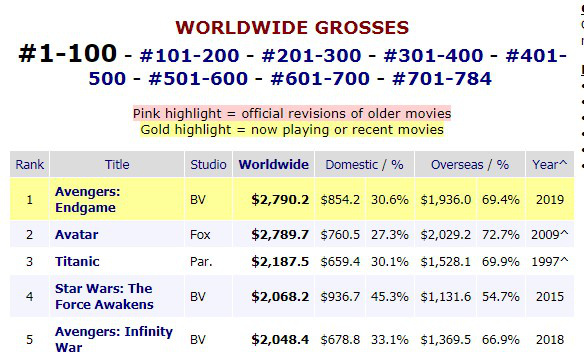Sort by Overseas / % column

pyautogui.click(x=470, y=165)
